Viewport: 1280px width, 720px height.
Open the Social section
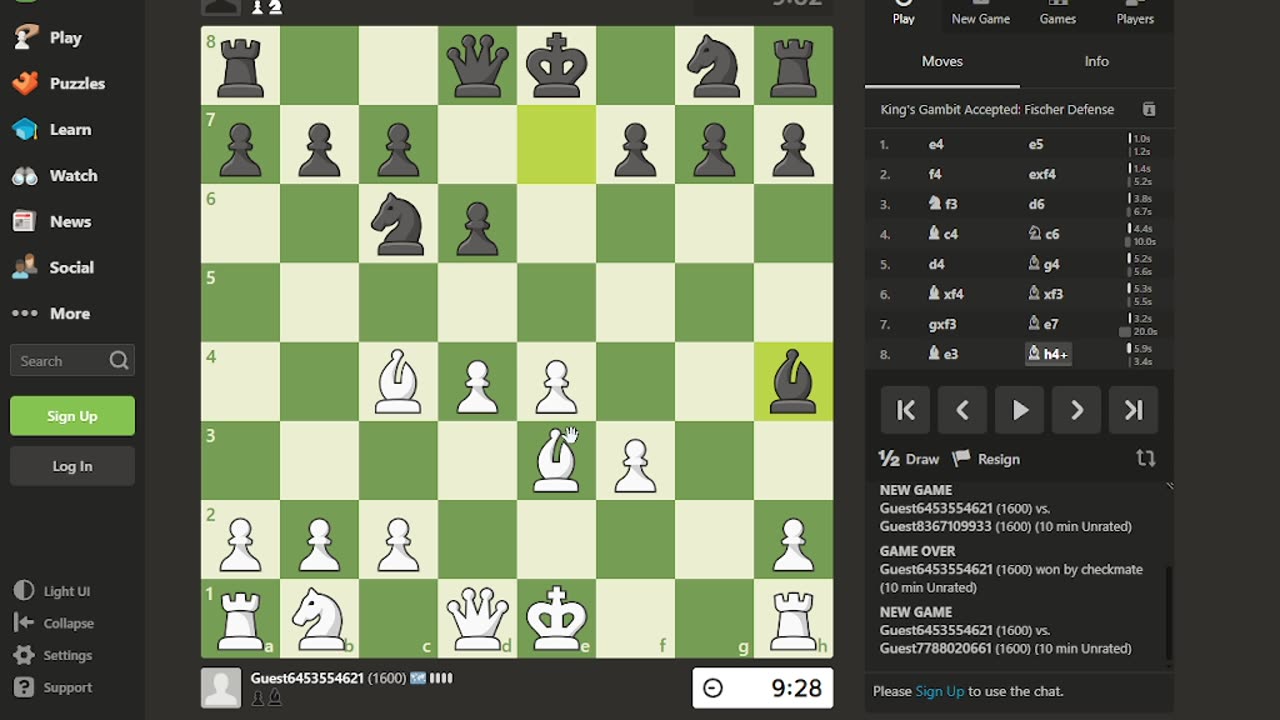pyautogui.click(x=53, y=268)
